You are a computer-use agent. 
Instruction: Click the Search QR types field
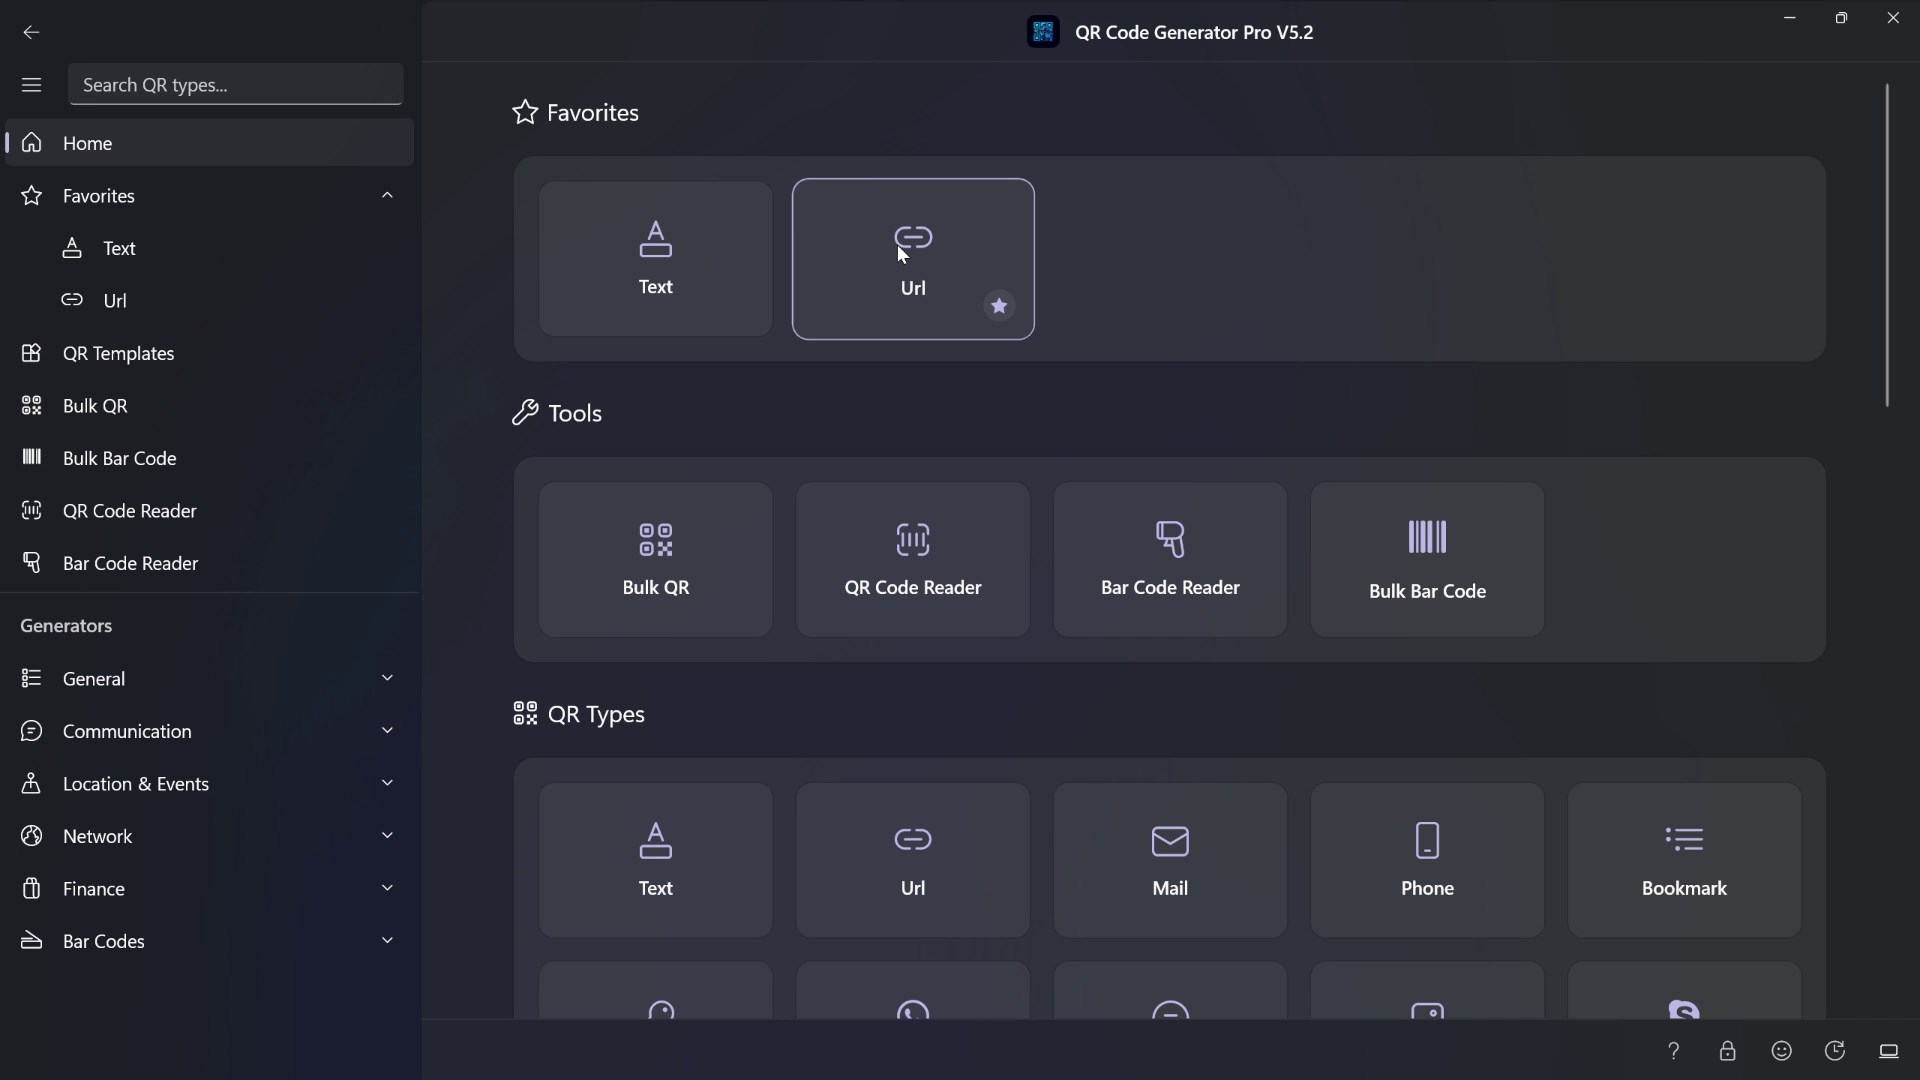click(235, 85)
